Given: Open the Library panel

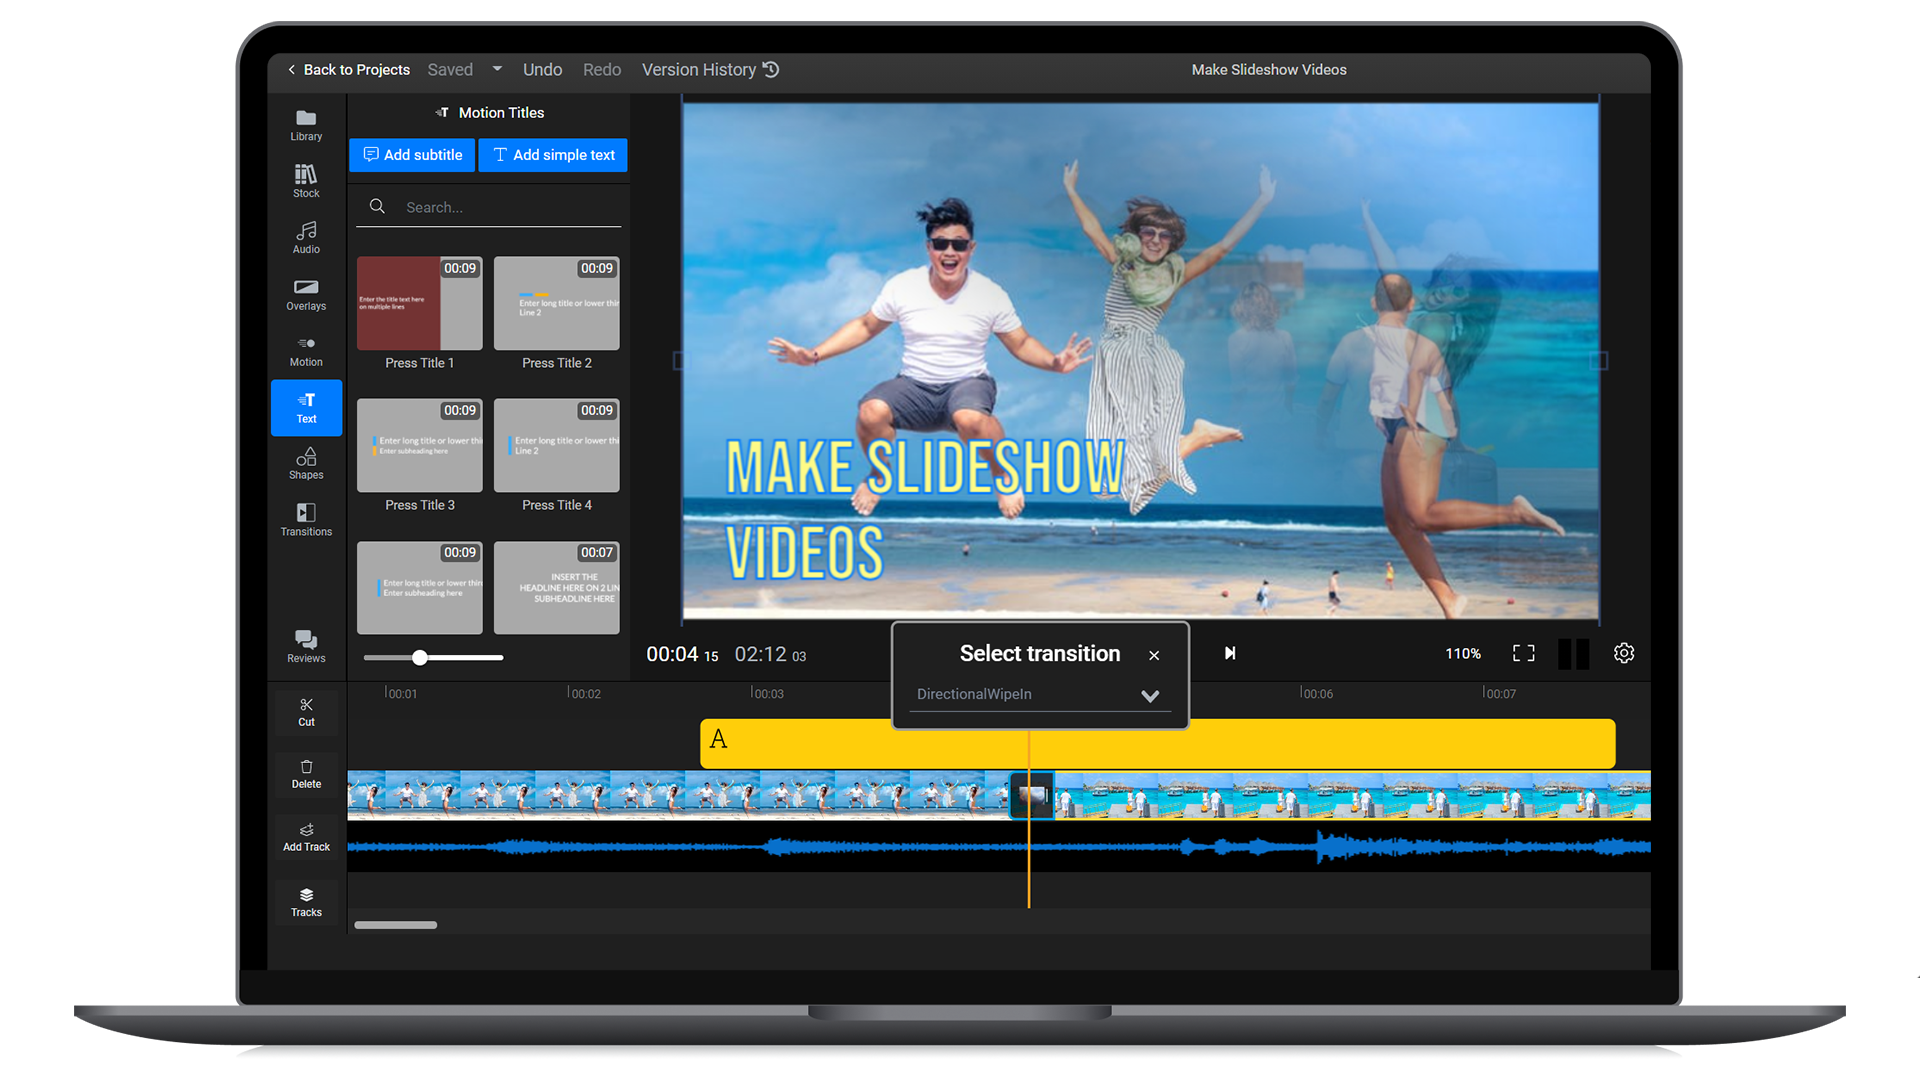Looking at the screenshot, I should 306,125.
